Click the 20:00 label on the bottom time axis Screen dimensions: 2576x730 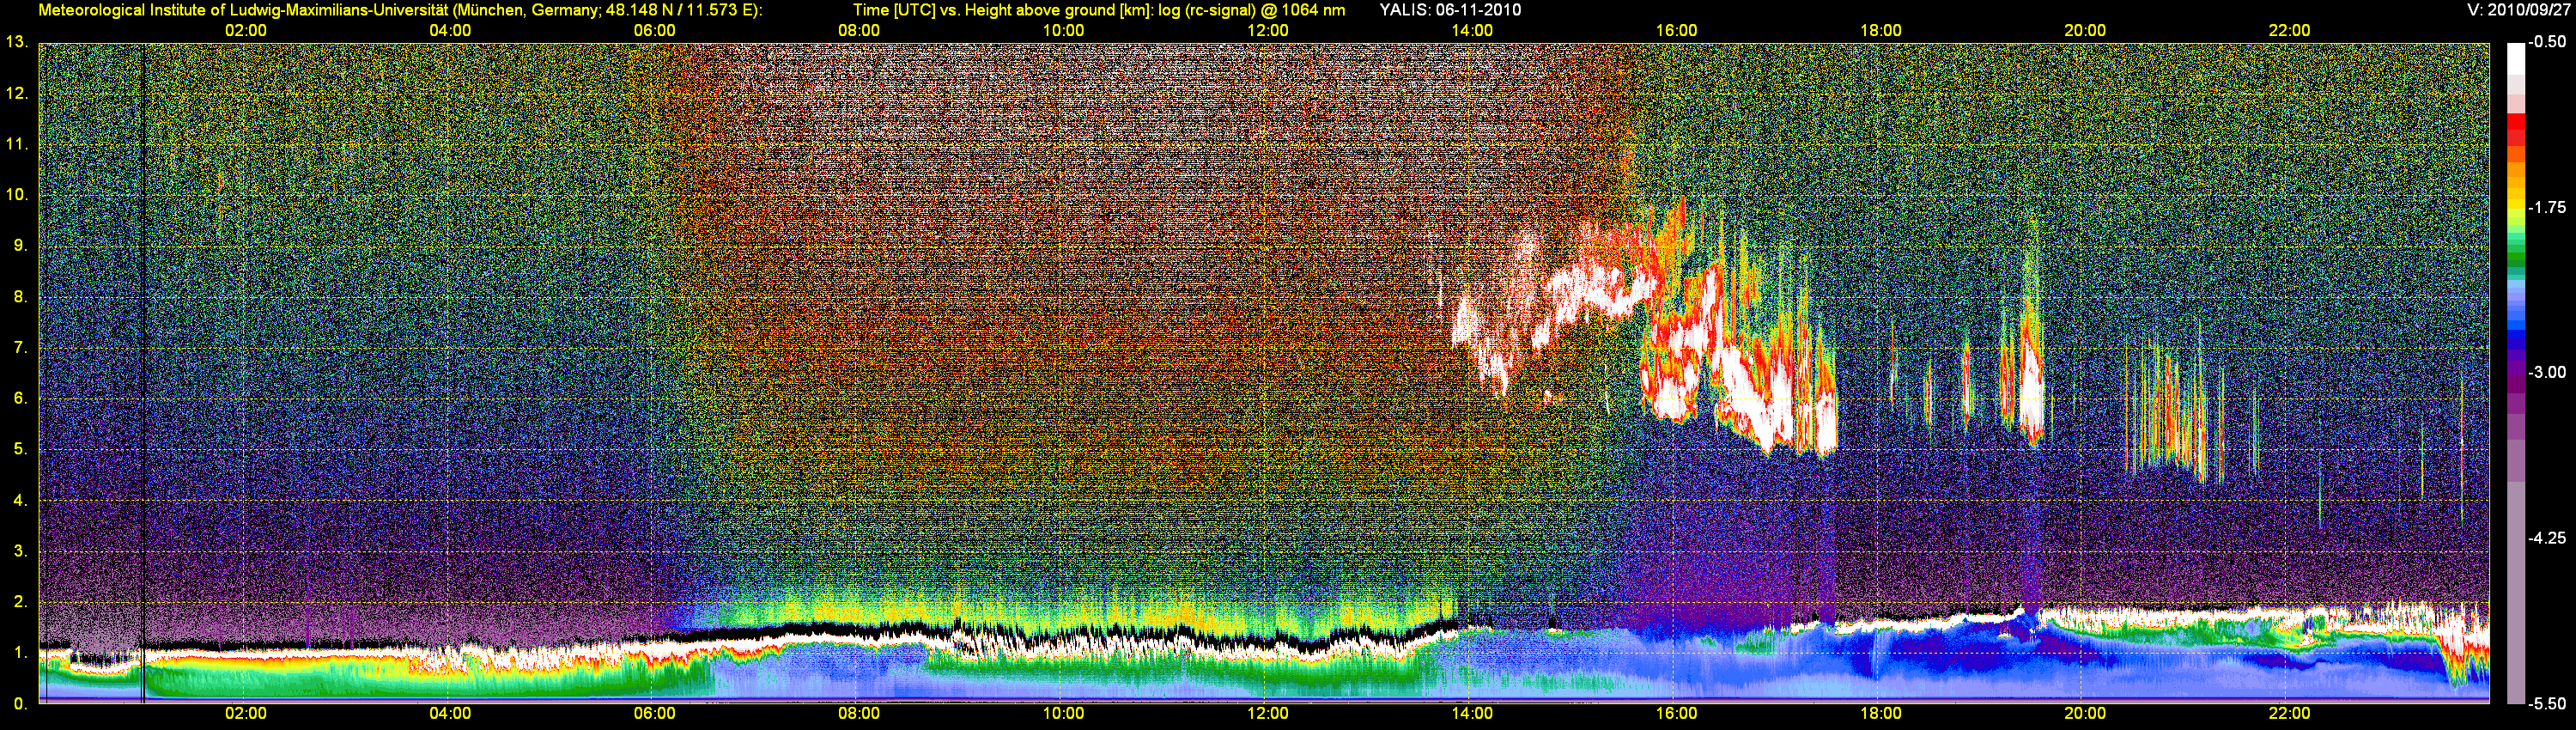pos(2085,714)
